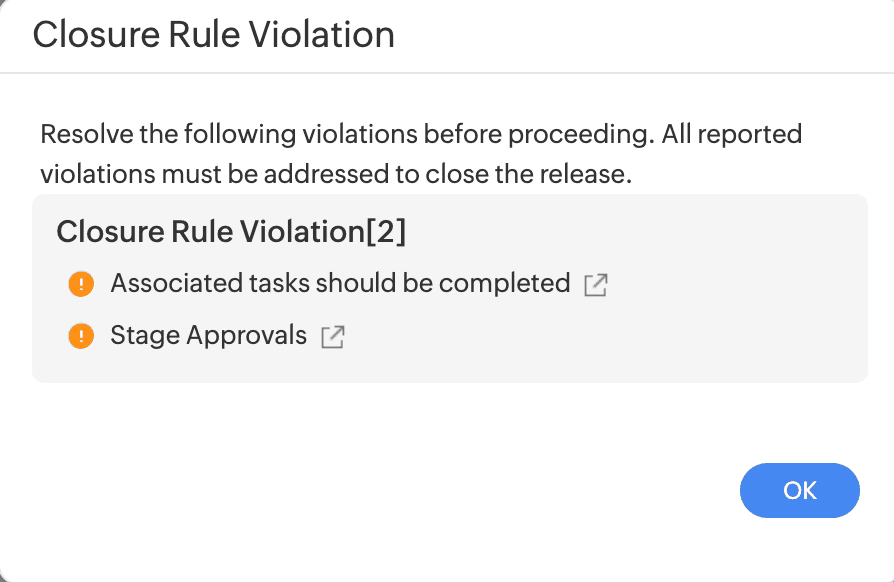Screen dimensions: 894x582
Task: Click warning icon next to Associated tasks
Action: tap(81, 284)
